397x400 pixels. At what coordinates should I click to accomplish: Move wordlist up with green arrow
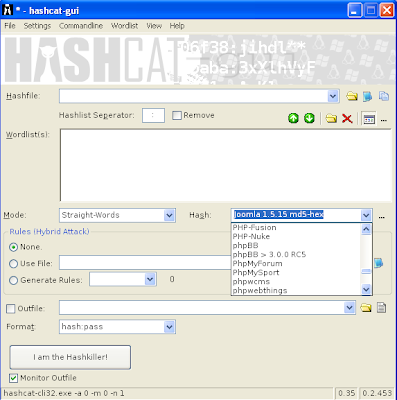(293, 118)
